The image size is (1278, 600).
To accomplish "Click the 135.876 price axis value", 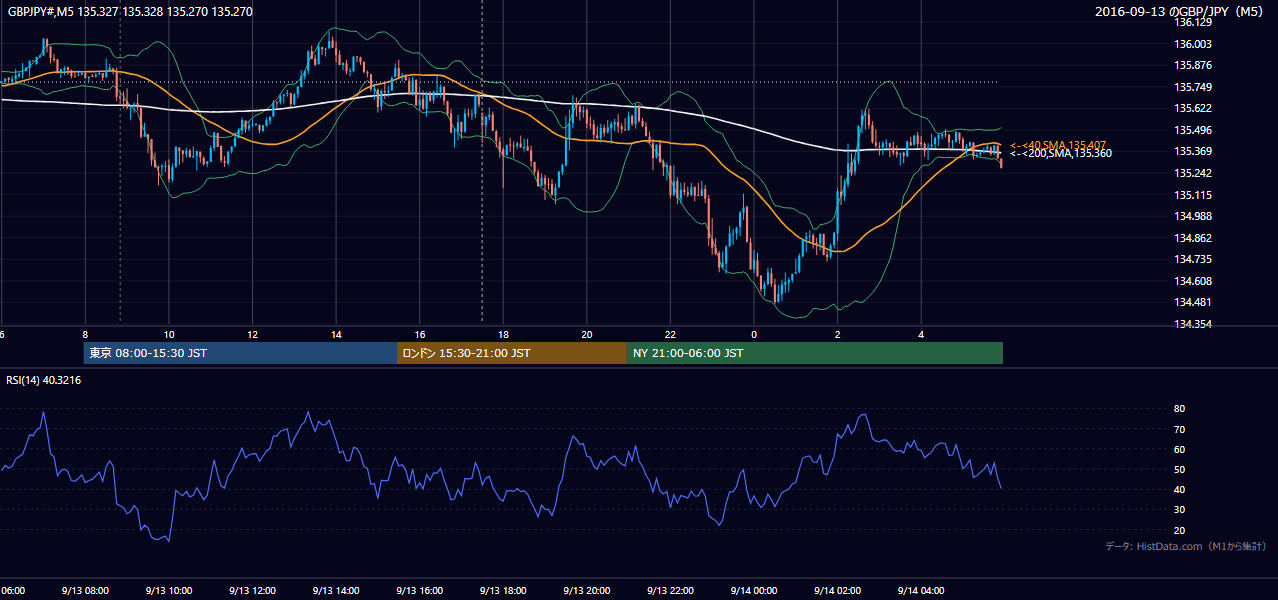I will click(x=1193, y=65).
